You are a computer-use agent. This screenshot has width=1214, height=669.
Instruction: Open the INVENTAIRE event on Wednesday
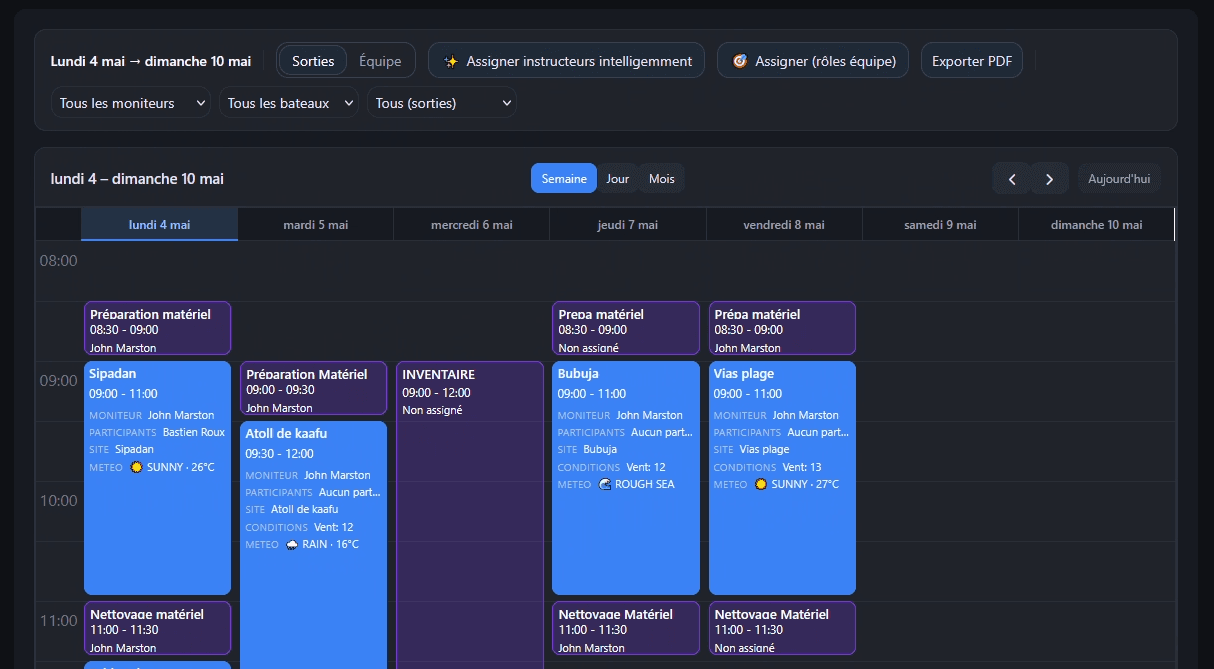click(470, 515)
